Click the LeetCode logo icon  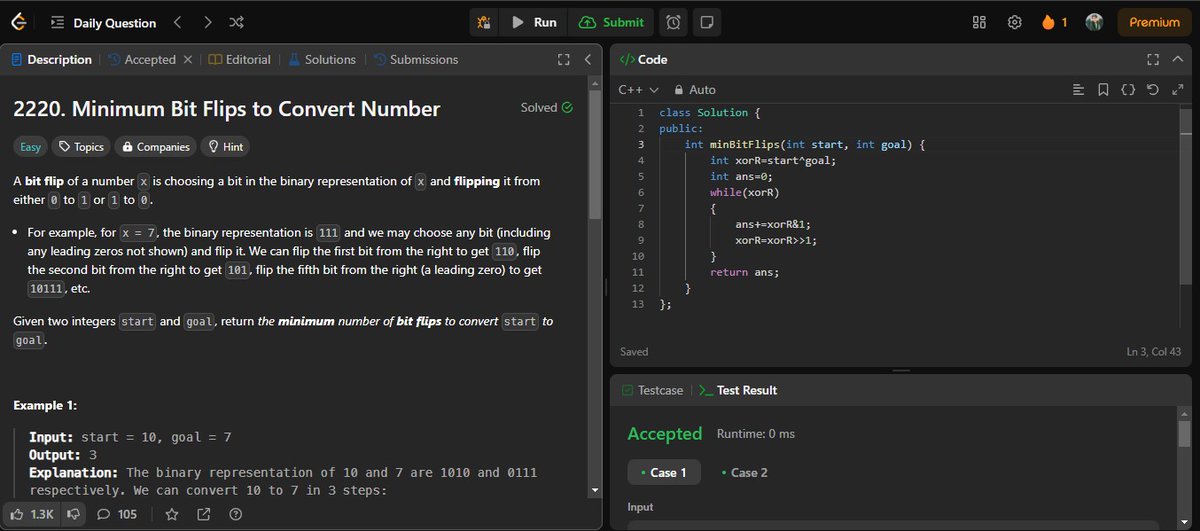click(x=20, y=22)
